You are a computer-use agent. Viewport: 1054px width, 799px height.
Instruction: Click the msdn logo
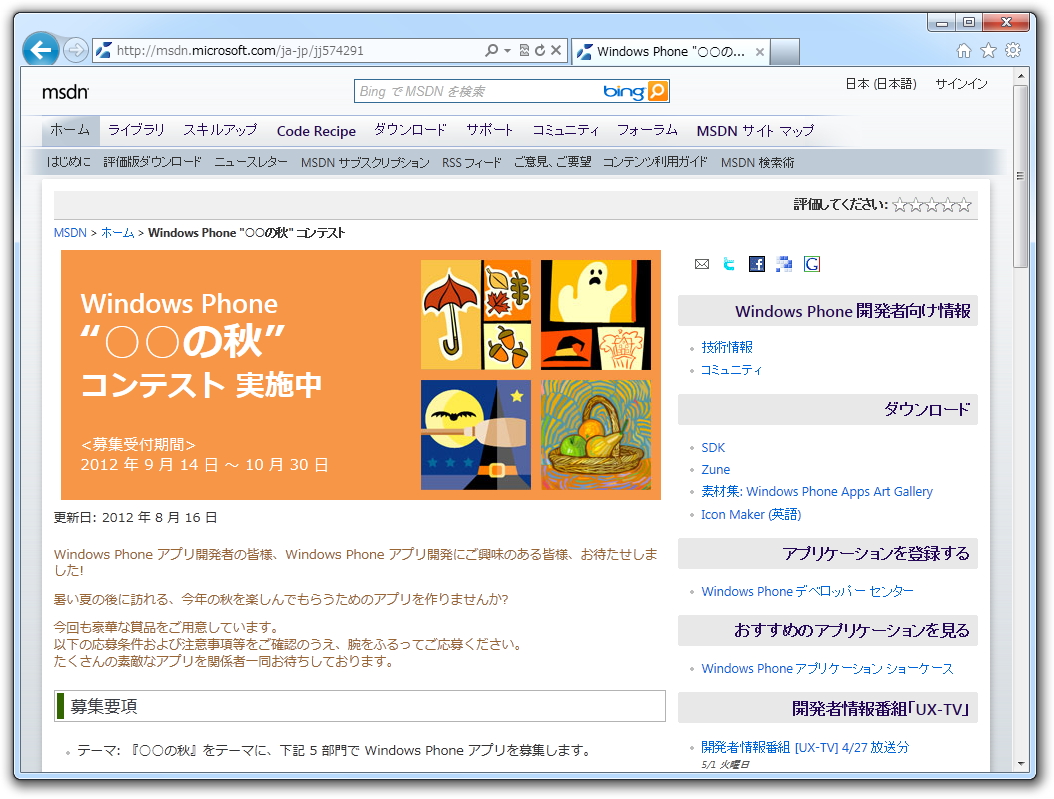click(x=65, y=92)
